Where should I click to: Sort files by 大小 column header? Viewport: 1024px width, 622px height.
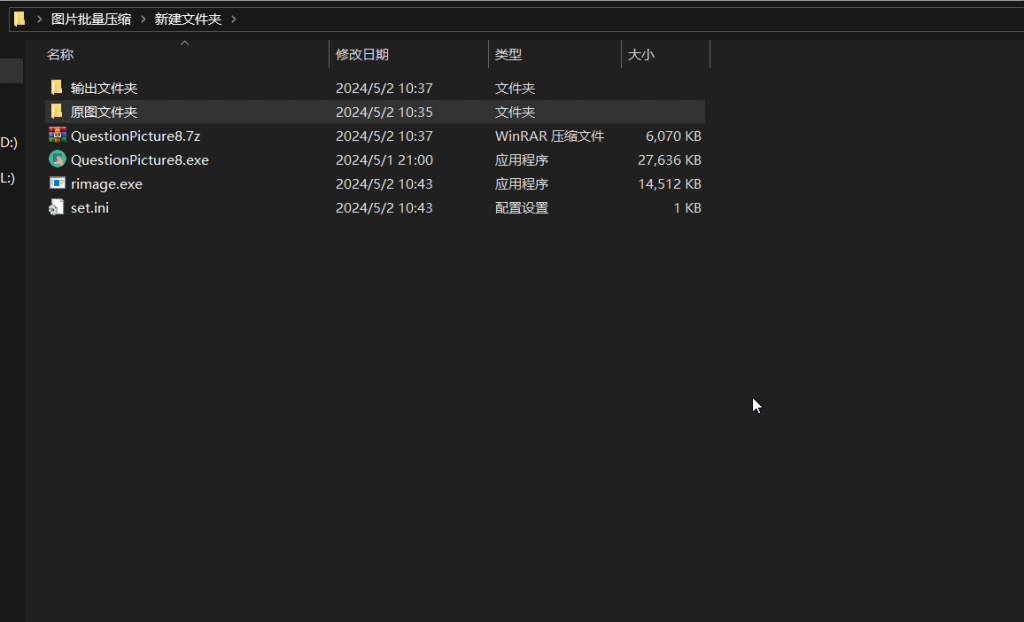(641, 54)
